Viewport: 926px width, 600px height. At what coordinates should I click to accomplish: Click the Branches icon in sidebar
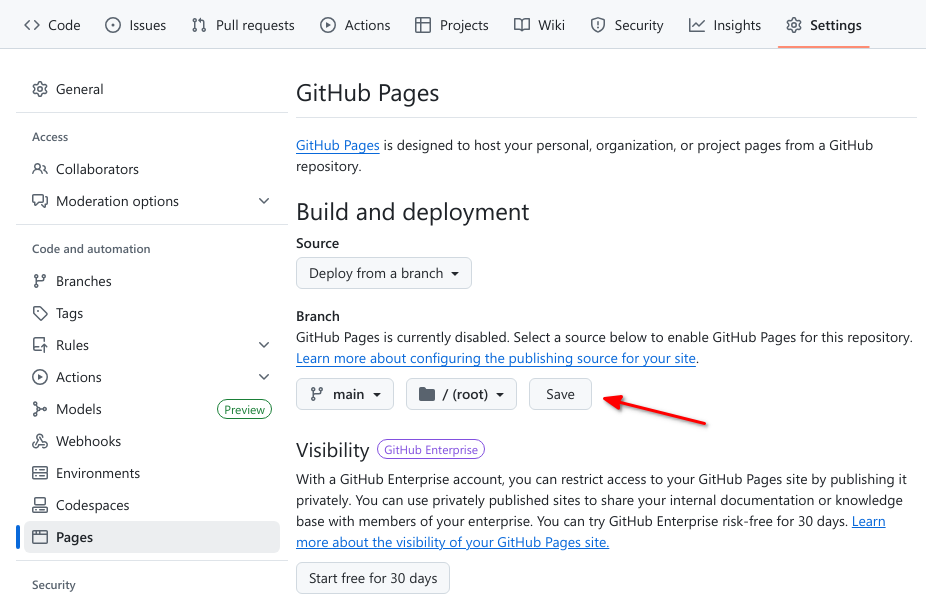(x=40, y=281)
